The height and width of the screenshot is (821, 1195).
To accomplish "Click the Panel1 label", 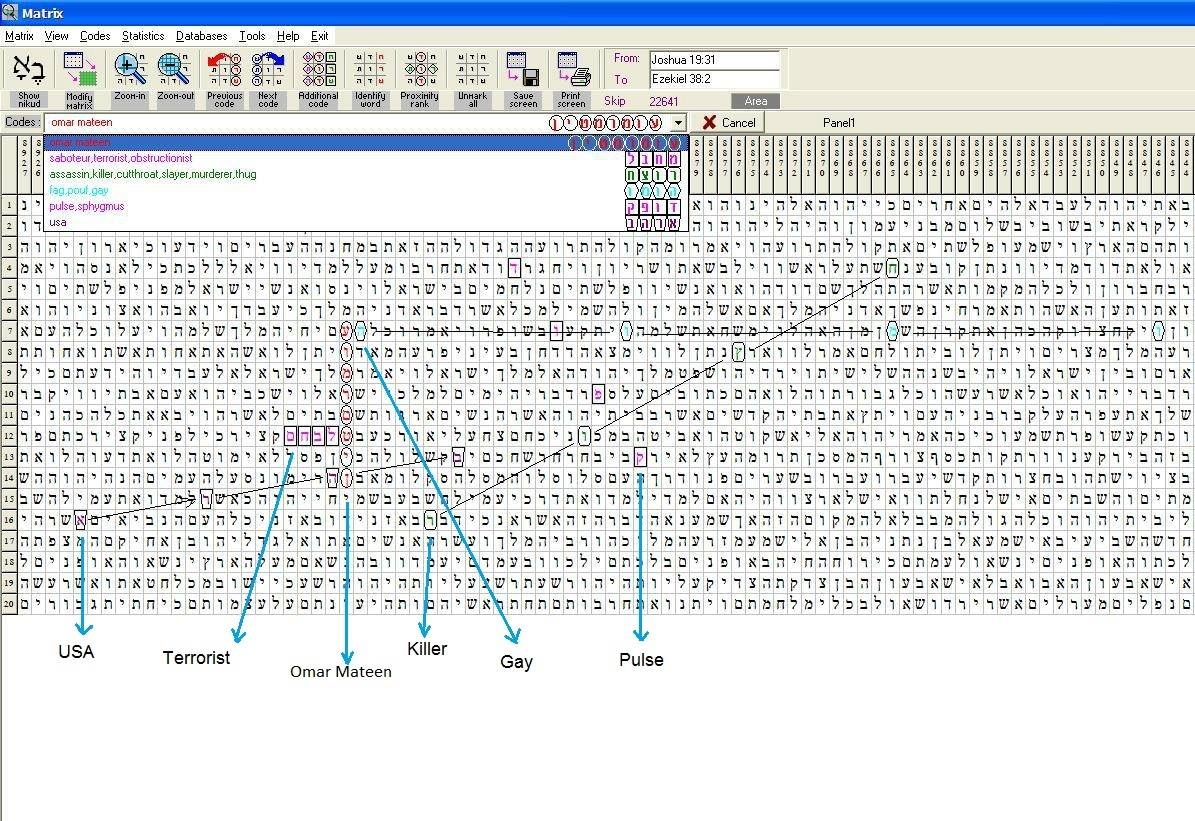I will [x=839, y=123].
